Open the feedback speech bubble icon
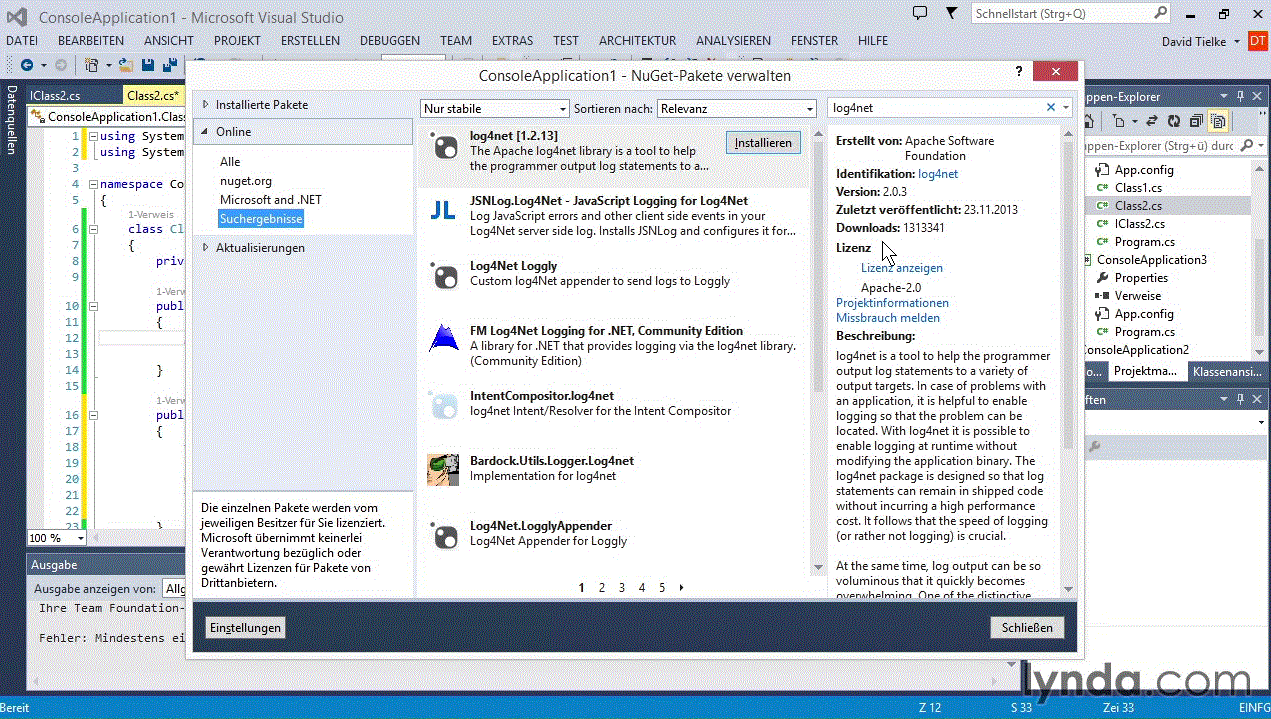 [920, 13]
